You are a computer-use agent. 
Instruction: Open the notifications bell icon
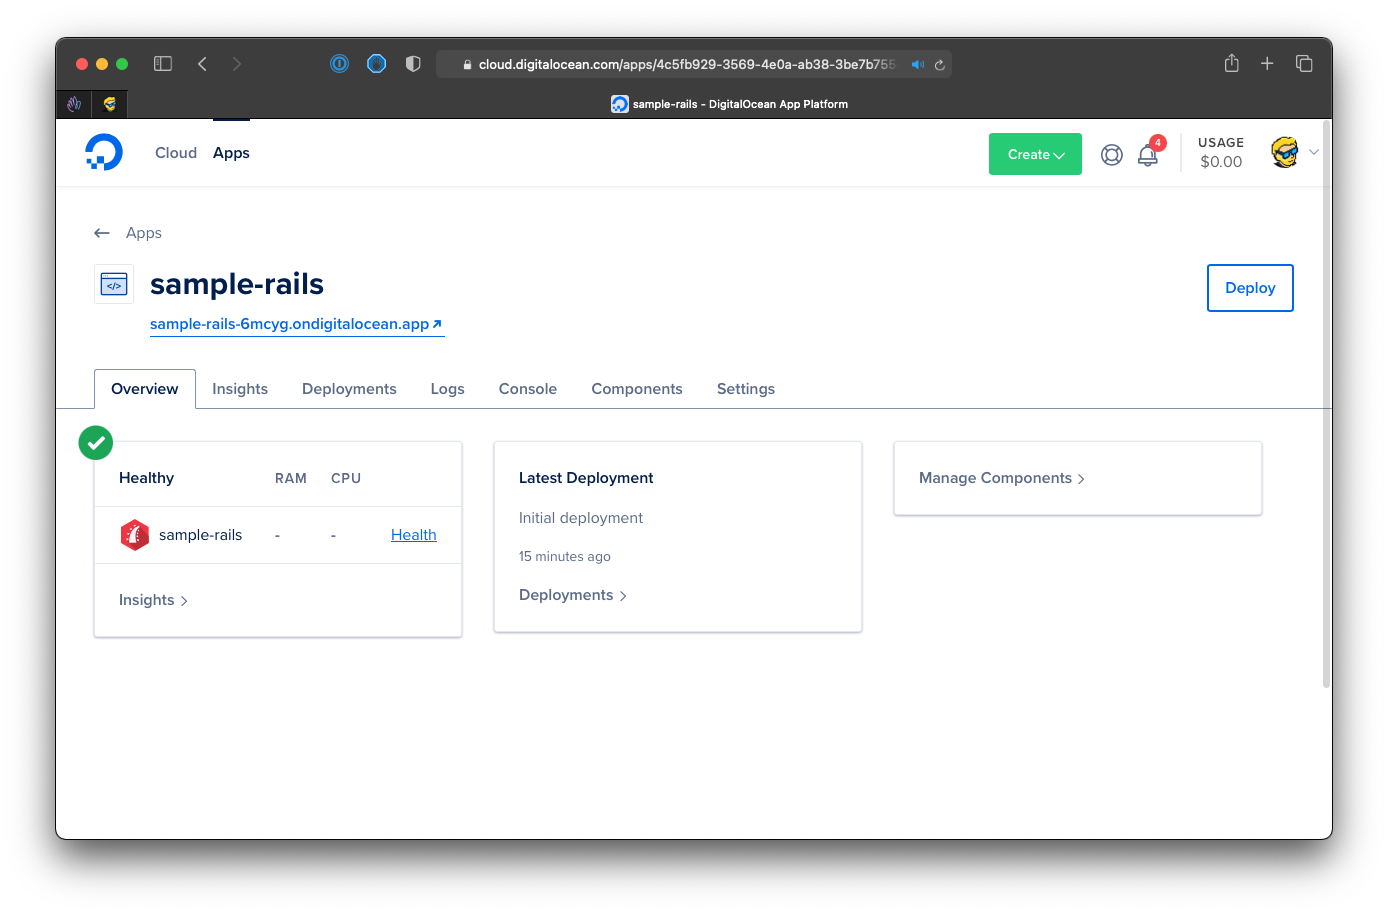tap(1148, 155)
